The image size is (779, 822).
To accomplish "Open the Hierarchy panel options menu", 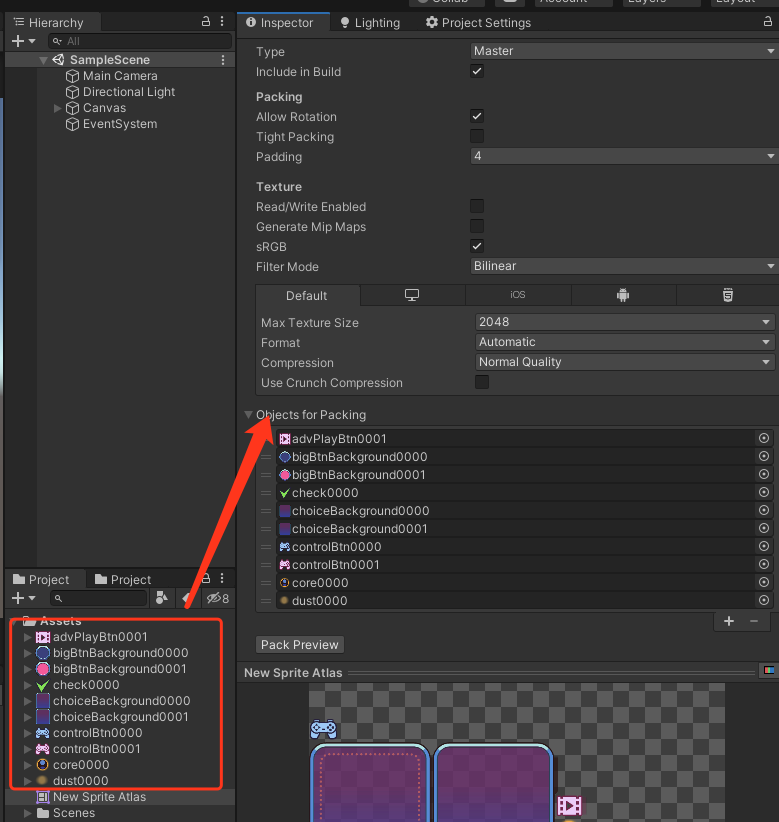I will coord(222,21).
